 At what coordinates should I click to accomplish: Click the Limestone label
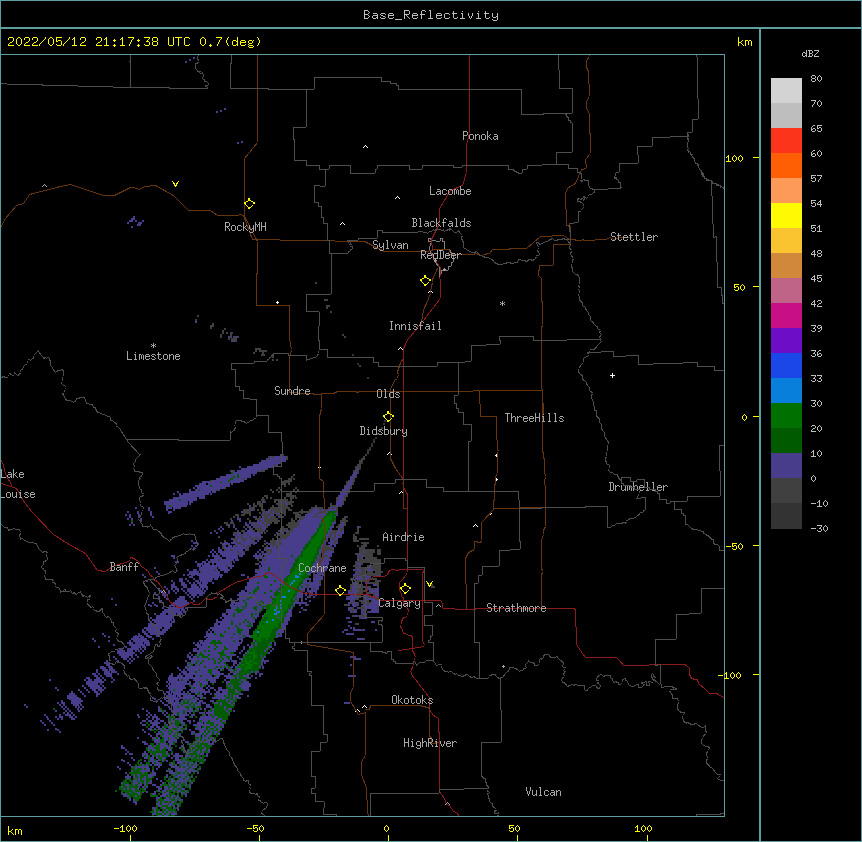click(153, 356)
